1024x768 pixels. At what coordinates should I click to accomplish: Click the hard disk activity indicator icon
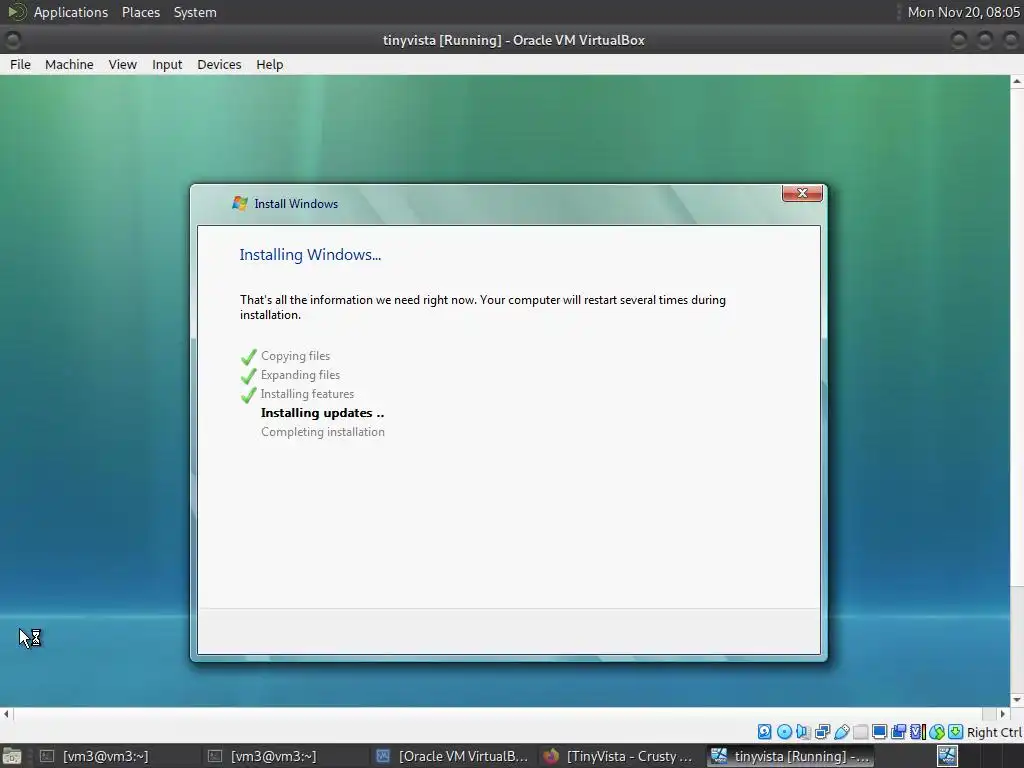pyautogui.click(x=764, y=732)
